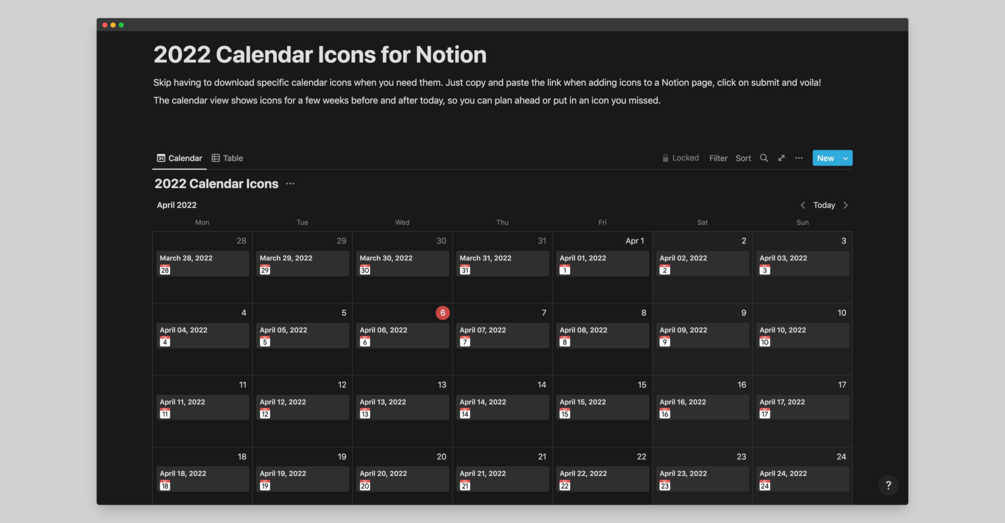The width and height of the screenshot is (1005, 523).
Task: Select the highlighted day 6 date
Action: pos(442,313)
